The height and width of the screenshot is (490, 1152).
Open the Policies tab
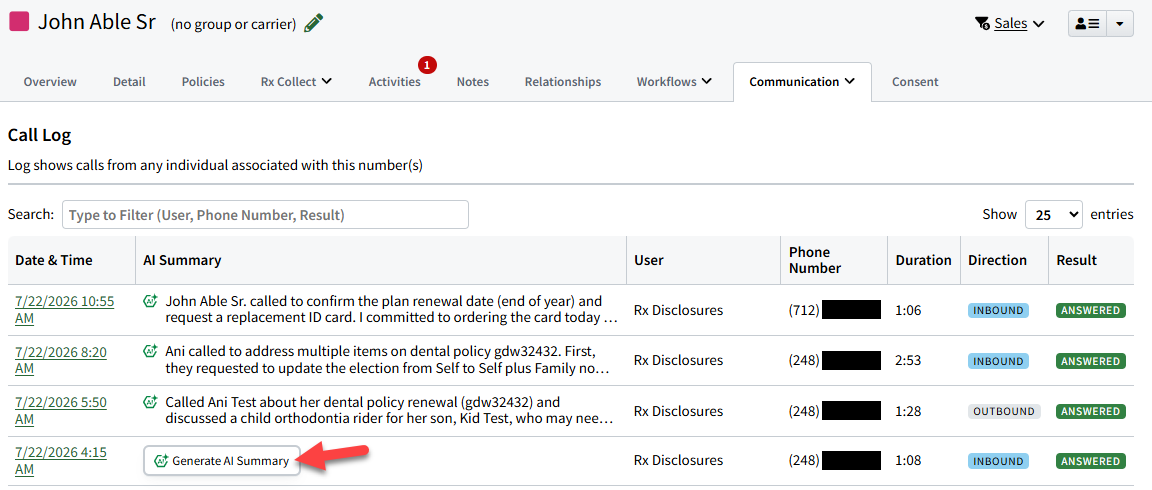pos(203,82)
